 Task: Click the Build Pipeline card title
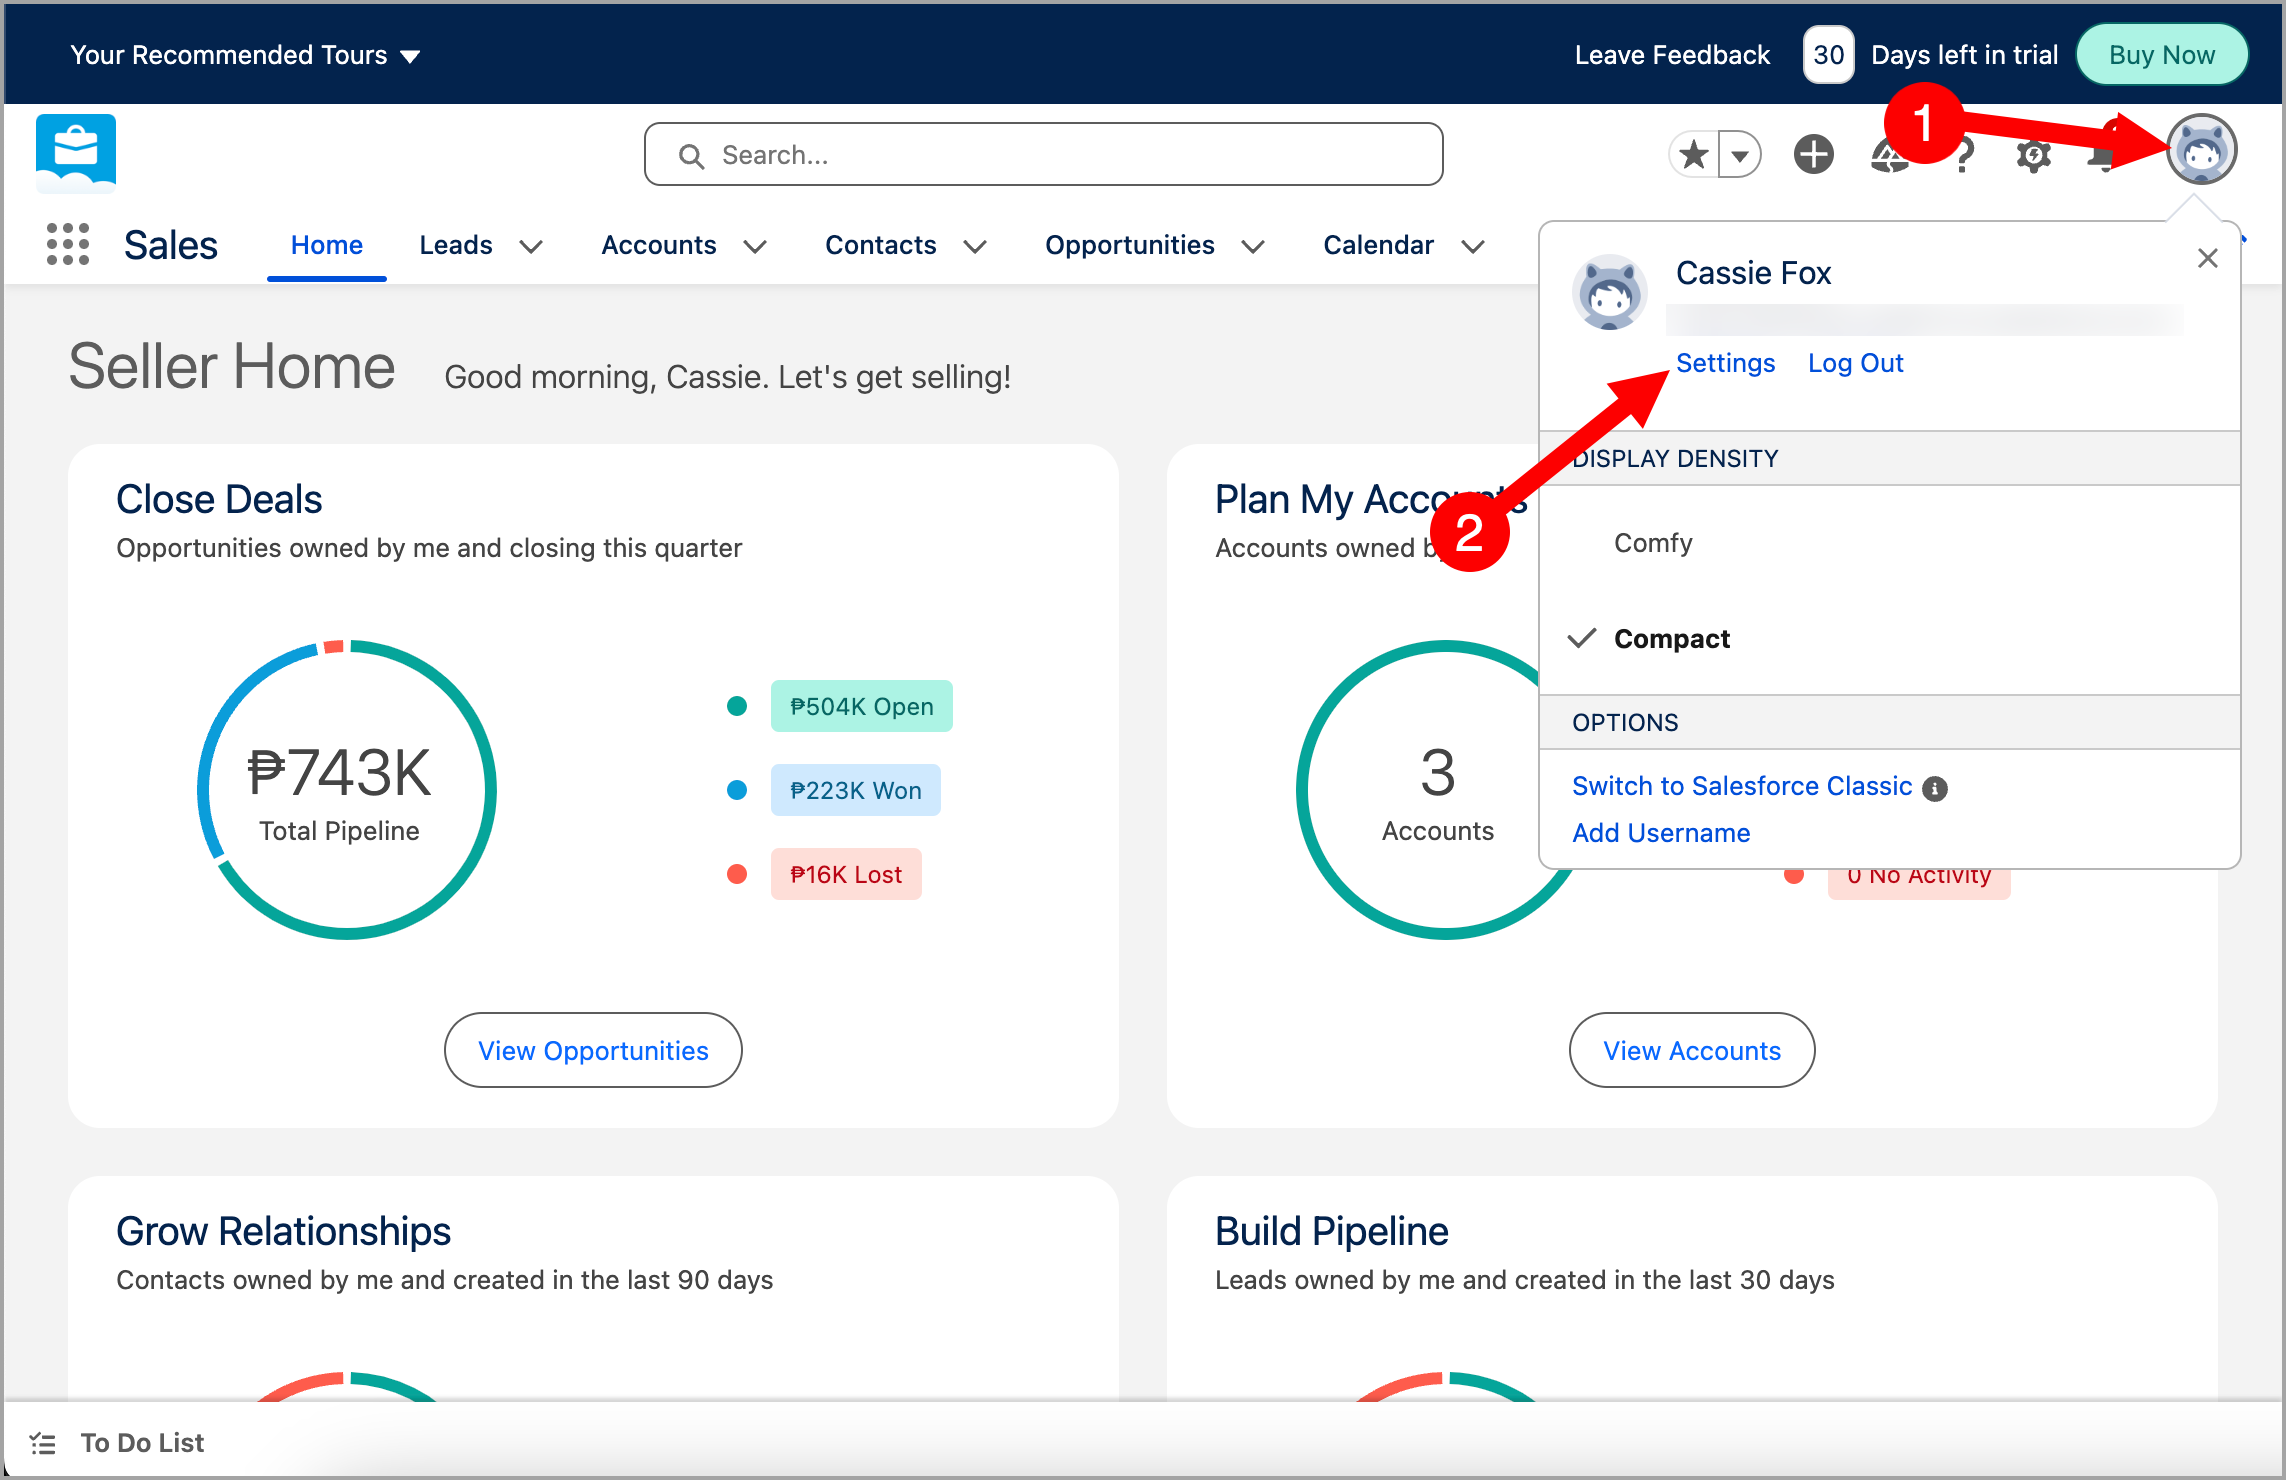pos(1331,1231)
